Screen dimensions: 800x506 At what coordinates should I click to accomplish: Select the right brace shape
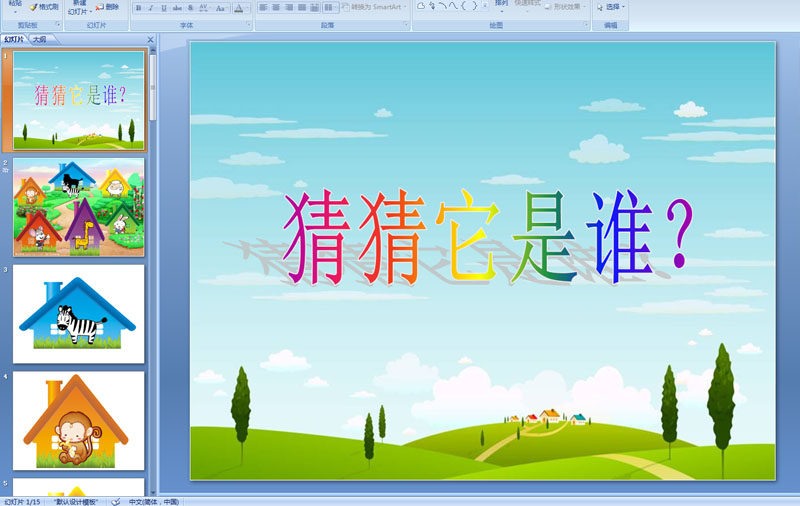[474, 6]
